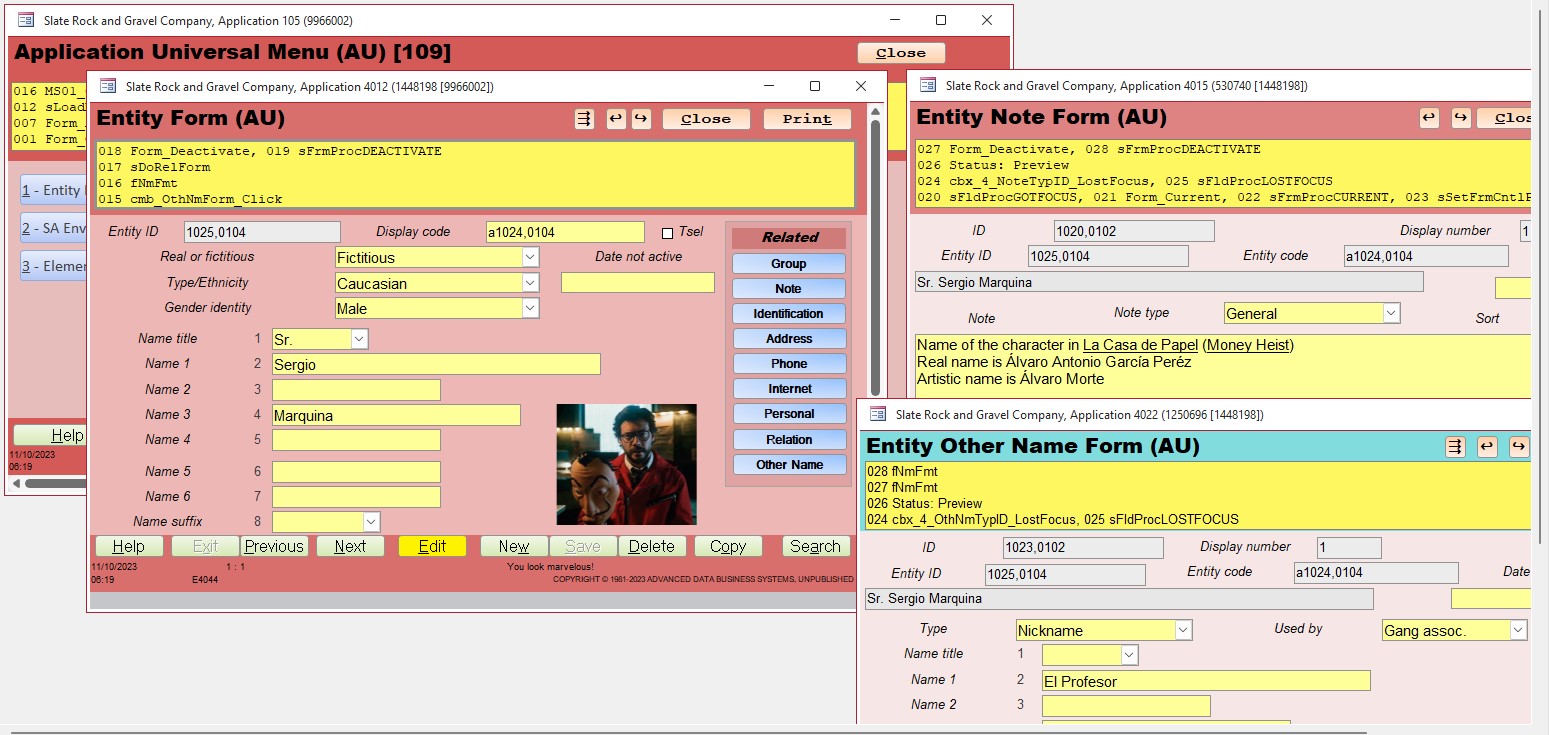The width and height of the screenshot is (1550, 735).
Task: Expand the Real or fictitious dropdown
Action: [x=530, y=258]
